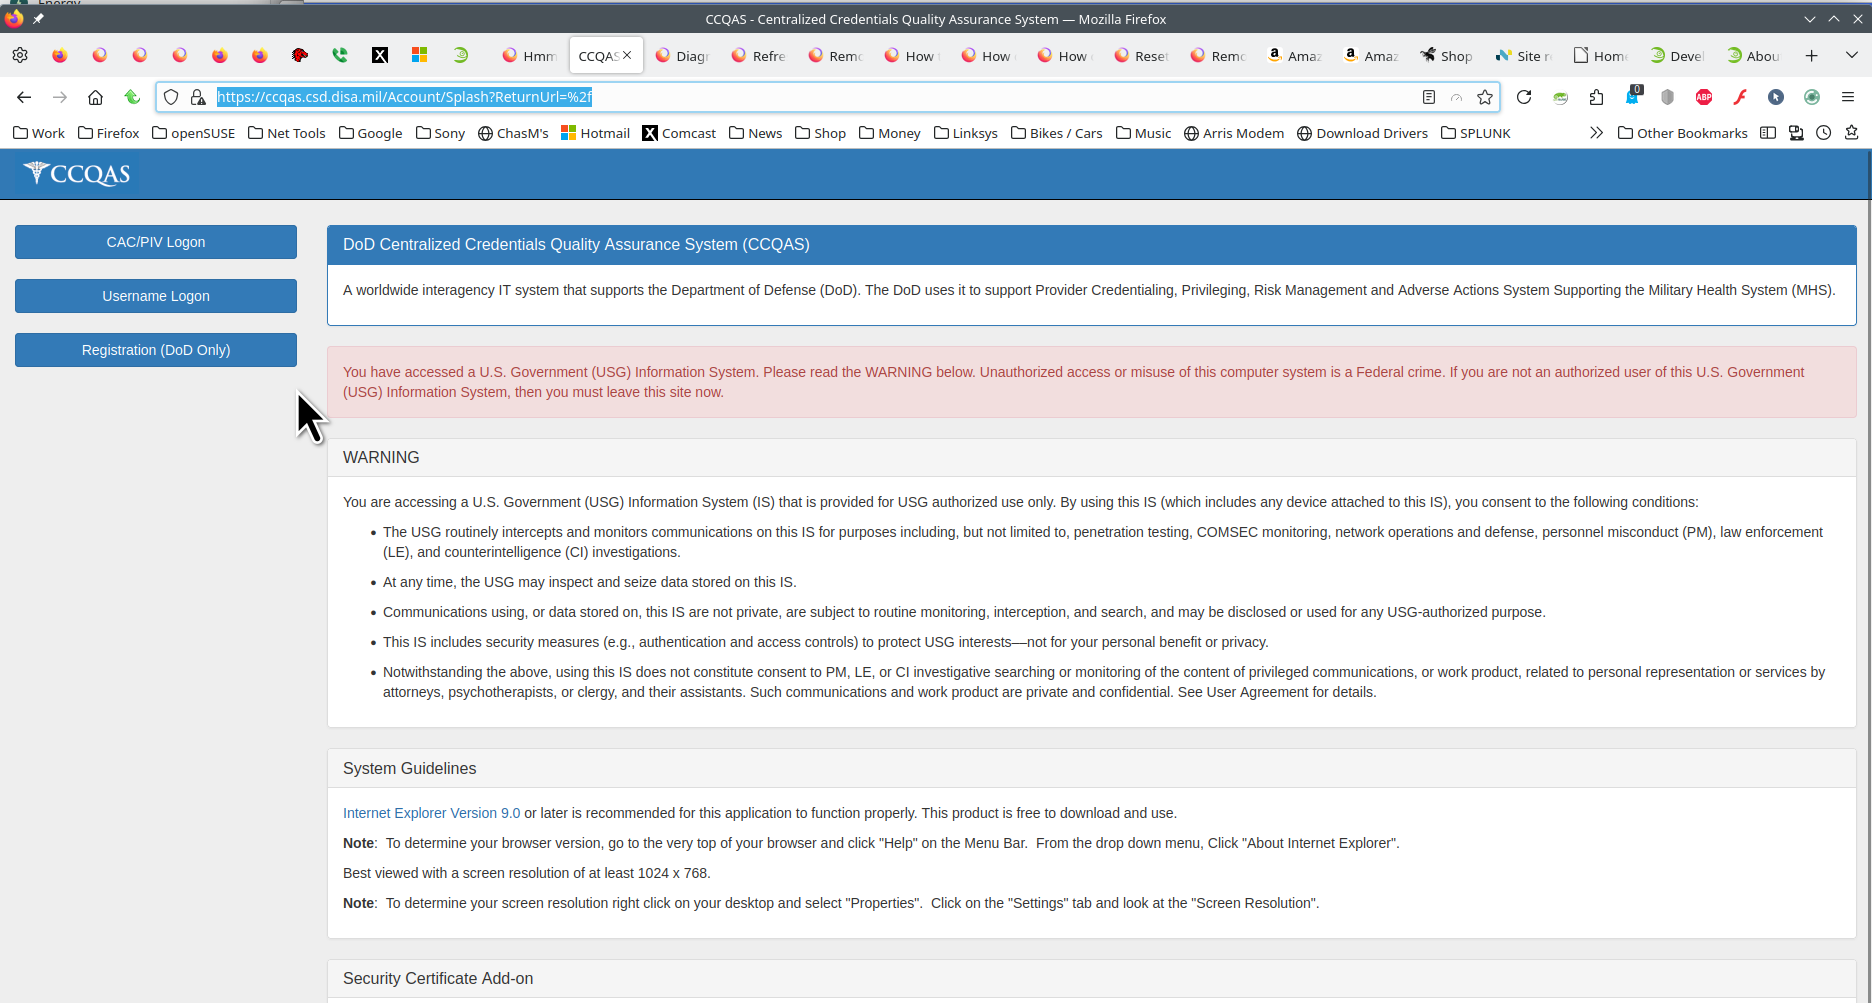Open the Net Tools bookmarks folder
The height and width of the screenshot is (1003, 1872).
[287, 133]
